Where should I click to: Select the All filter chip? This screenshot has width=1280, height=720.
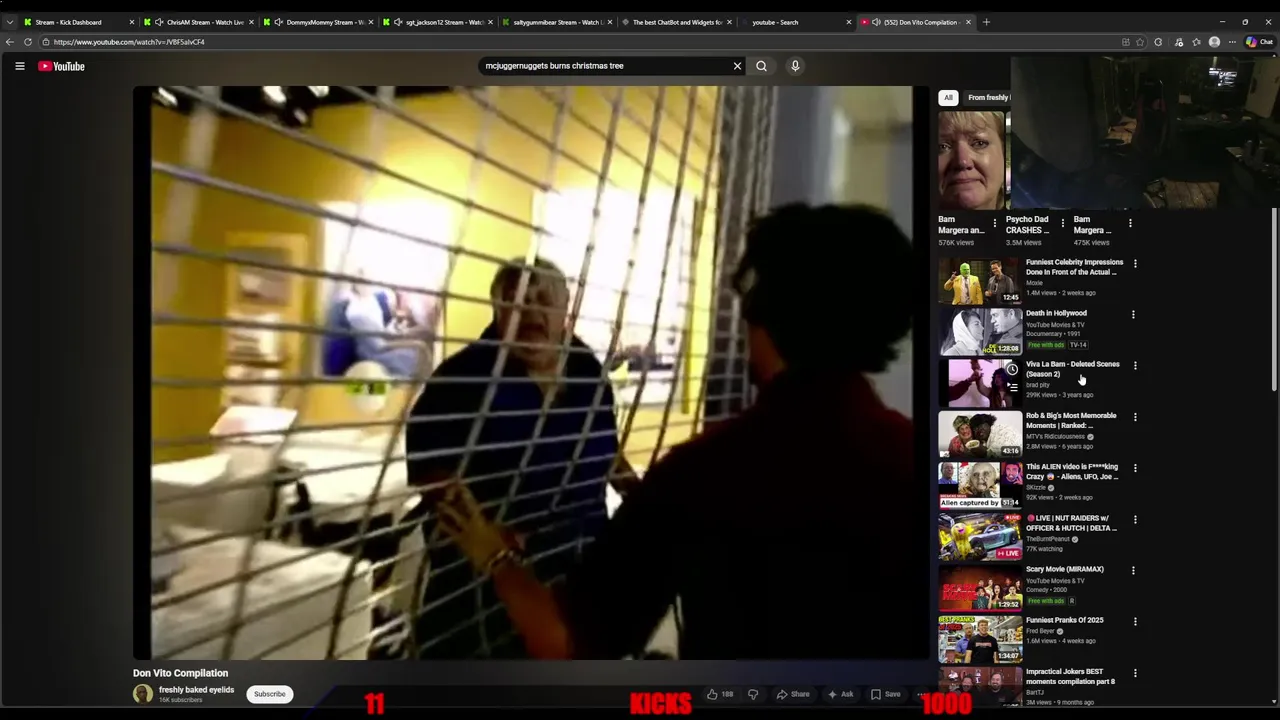pos(948,97)
